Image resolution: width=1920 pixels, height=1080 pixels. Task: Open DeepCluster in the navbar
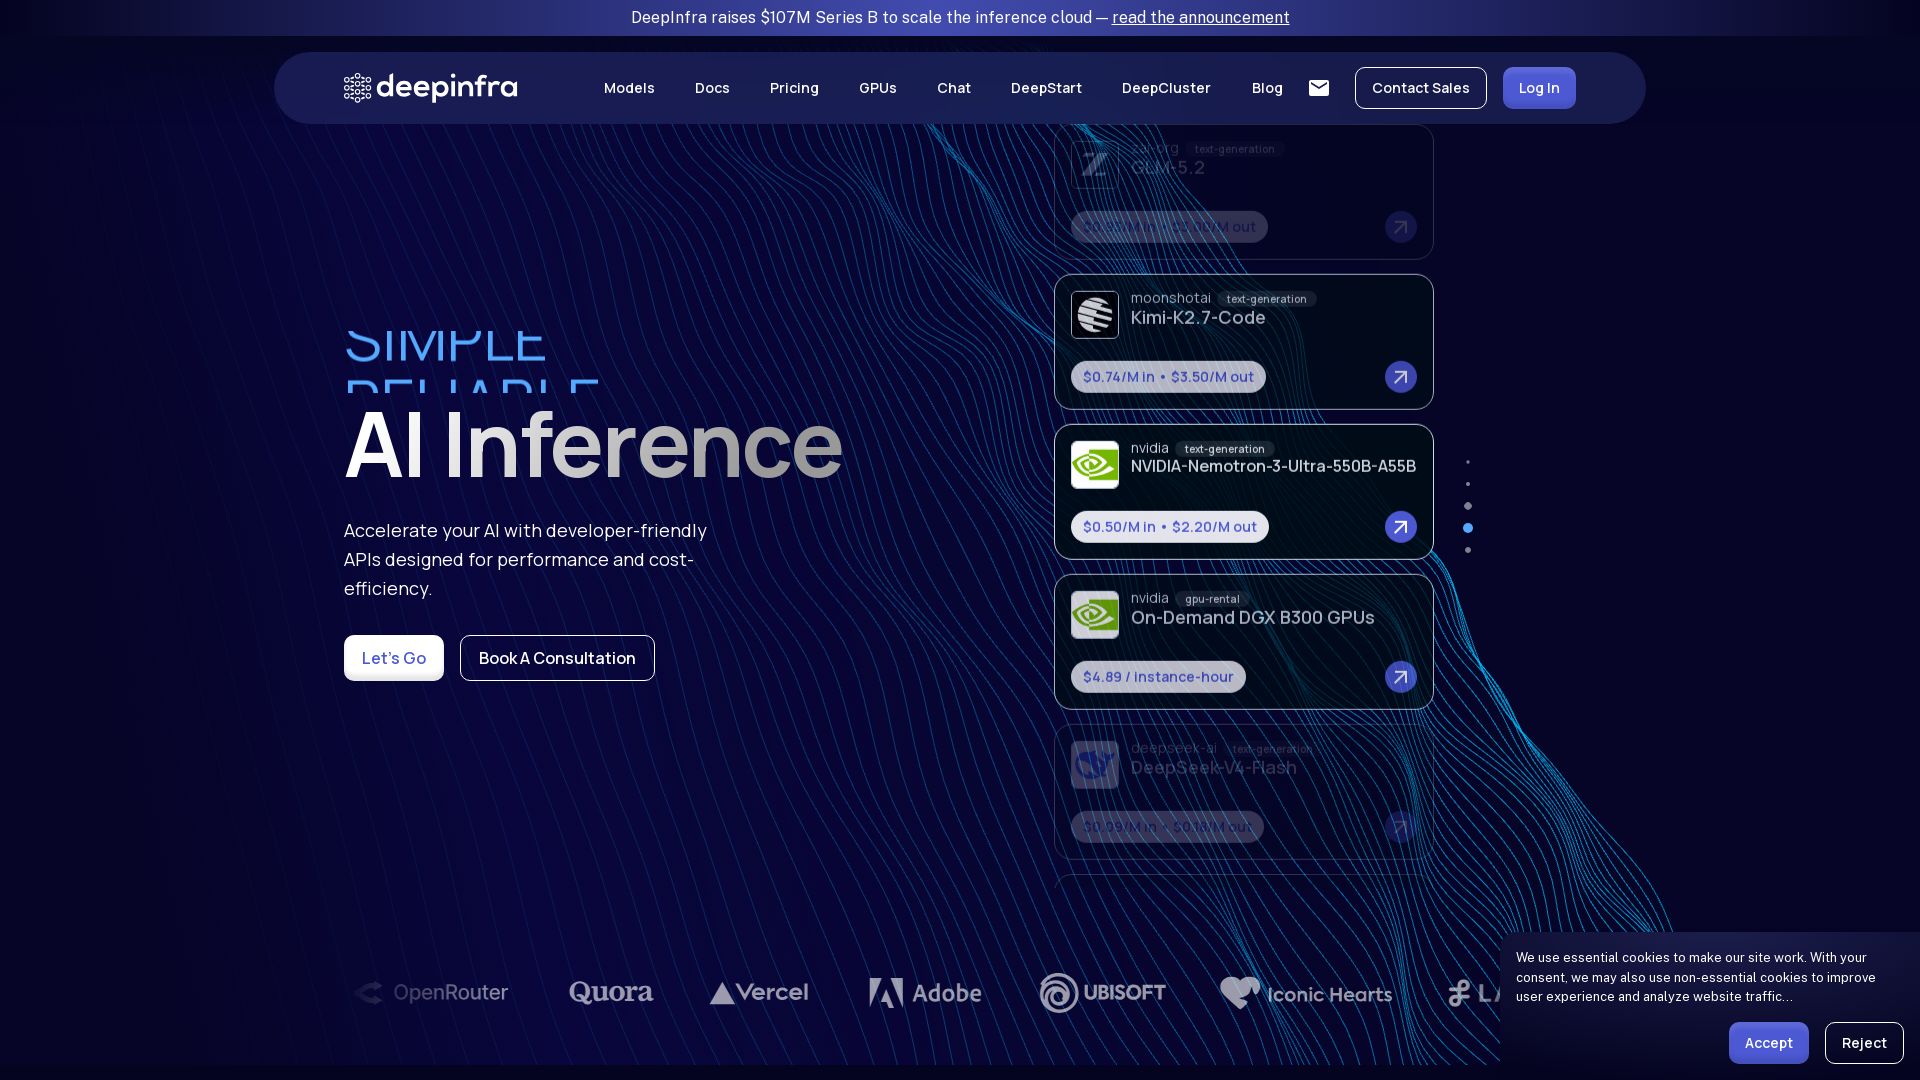[1166, 88]
